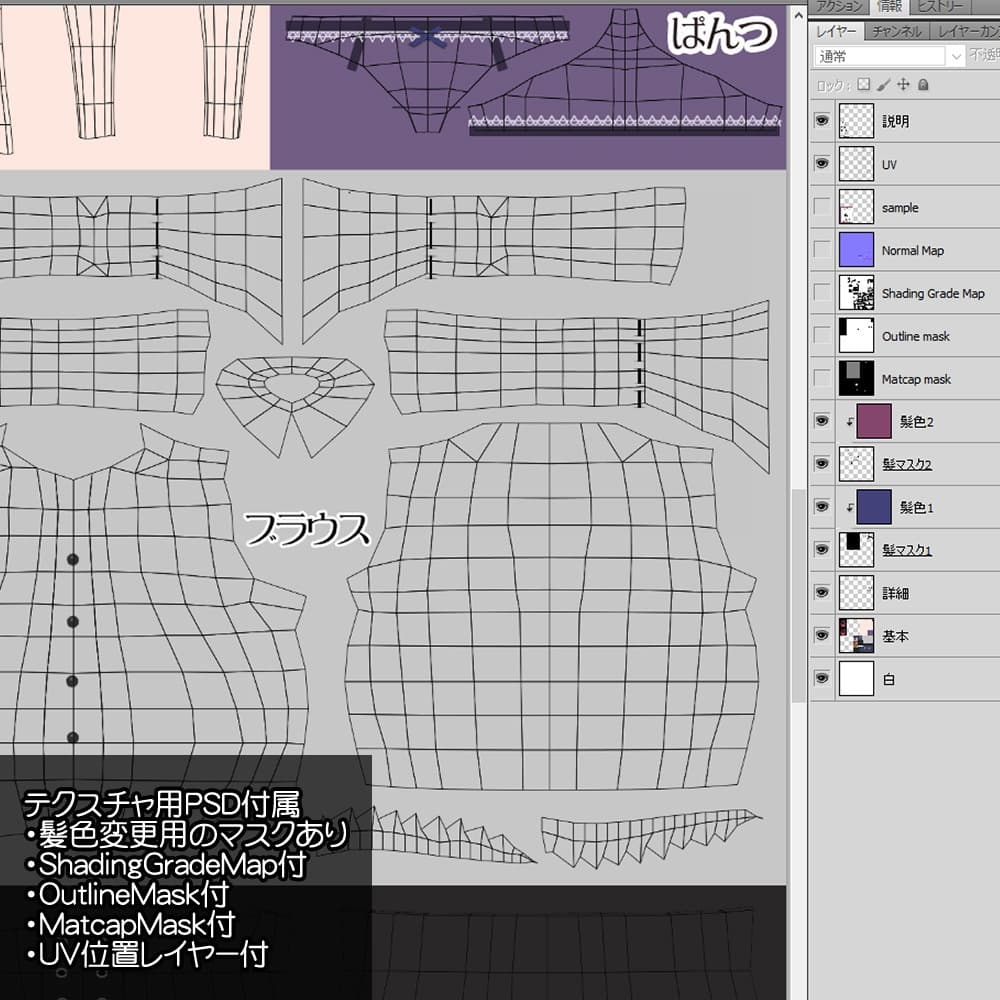This screenshot has width=1000, height=1000.
Task: Switch to the アクション tab
Action: [840, 6]
